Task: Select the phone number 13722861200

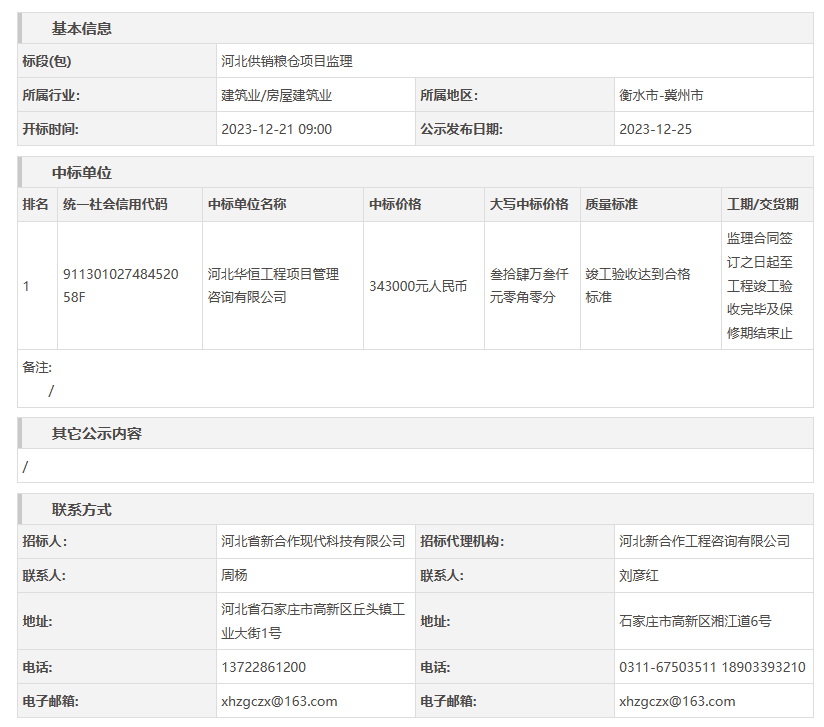Action: pyautogui.click(x=264, y=667)
